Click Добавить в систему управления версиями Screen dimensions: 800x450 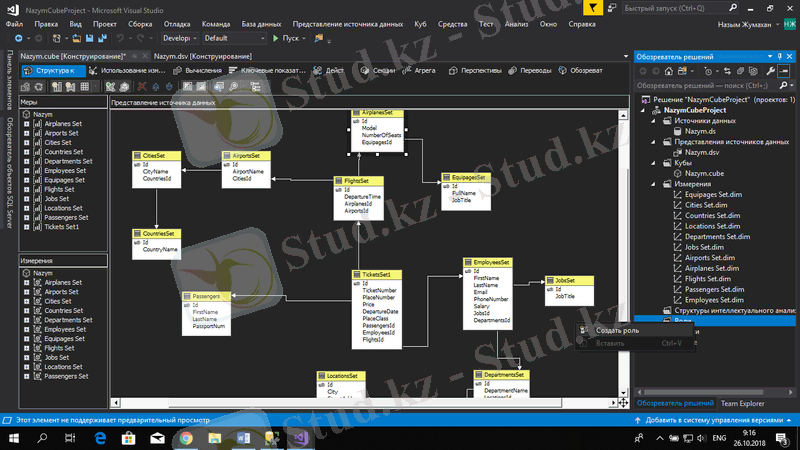pyautogui.click(x=714, y=420)
